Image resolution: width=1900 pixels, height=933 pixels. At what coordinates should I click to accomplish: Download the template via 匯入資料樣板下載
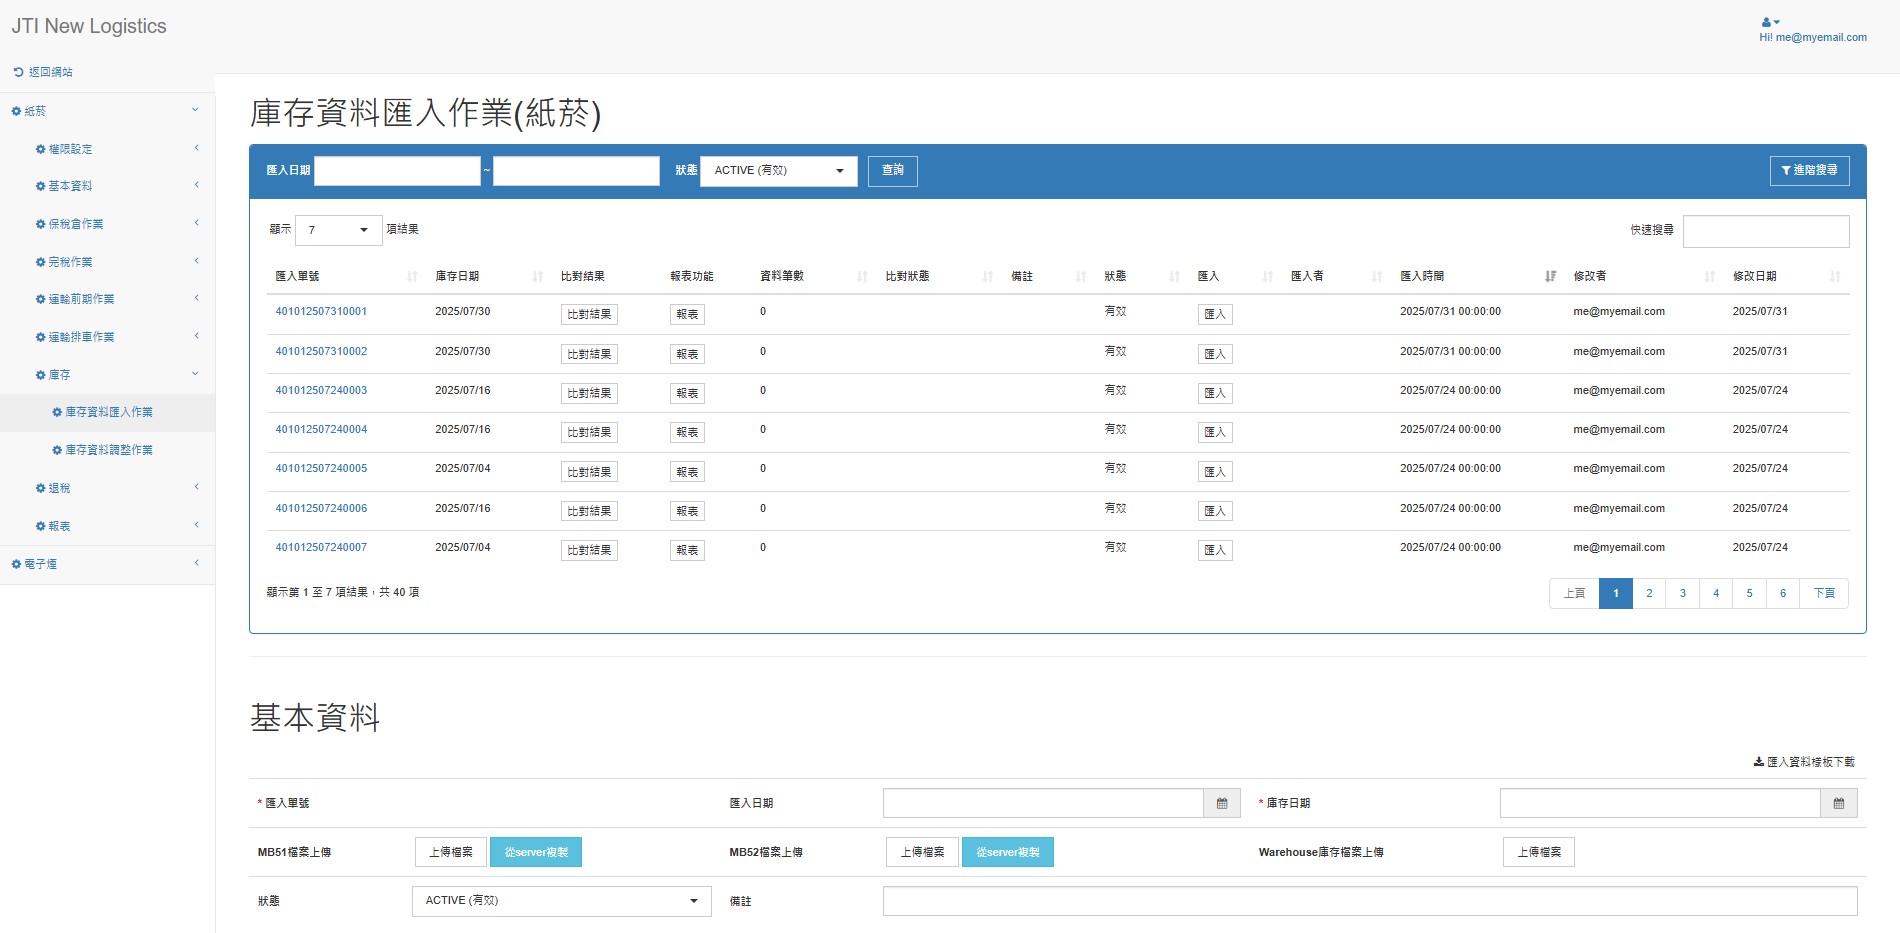click(1804, 762)
